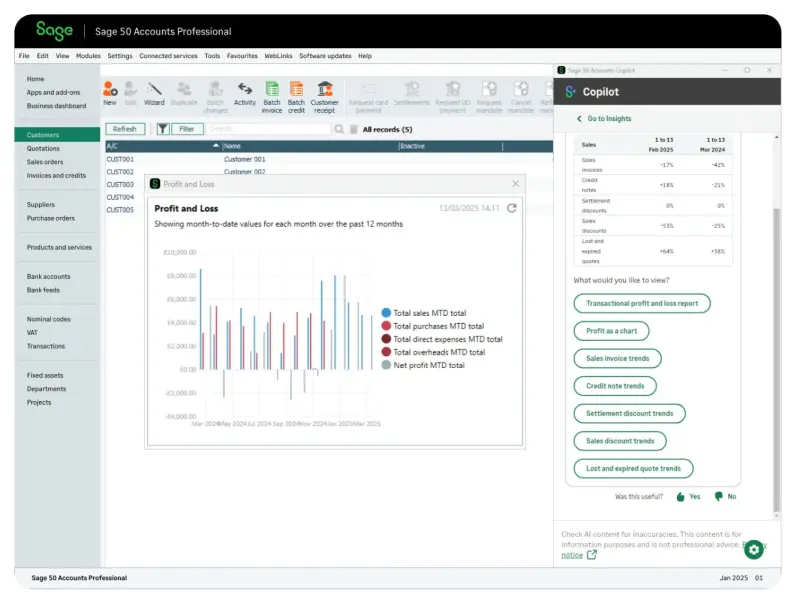This screenshot has width=800, height=600.
Task: Open the Modules menu
Action: click(88, 56)
